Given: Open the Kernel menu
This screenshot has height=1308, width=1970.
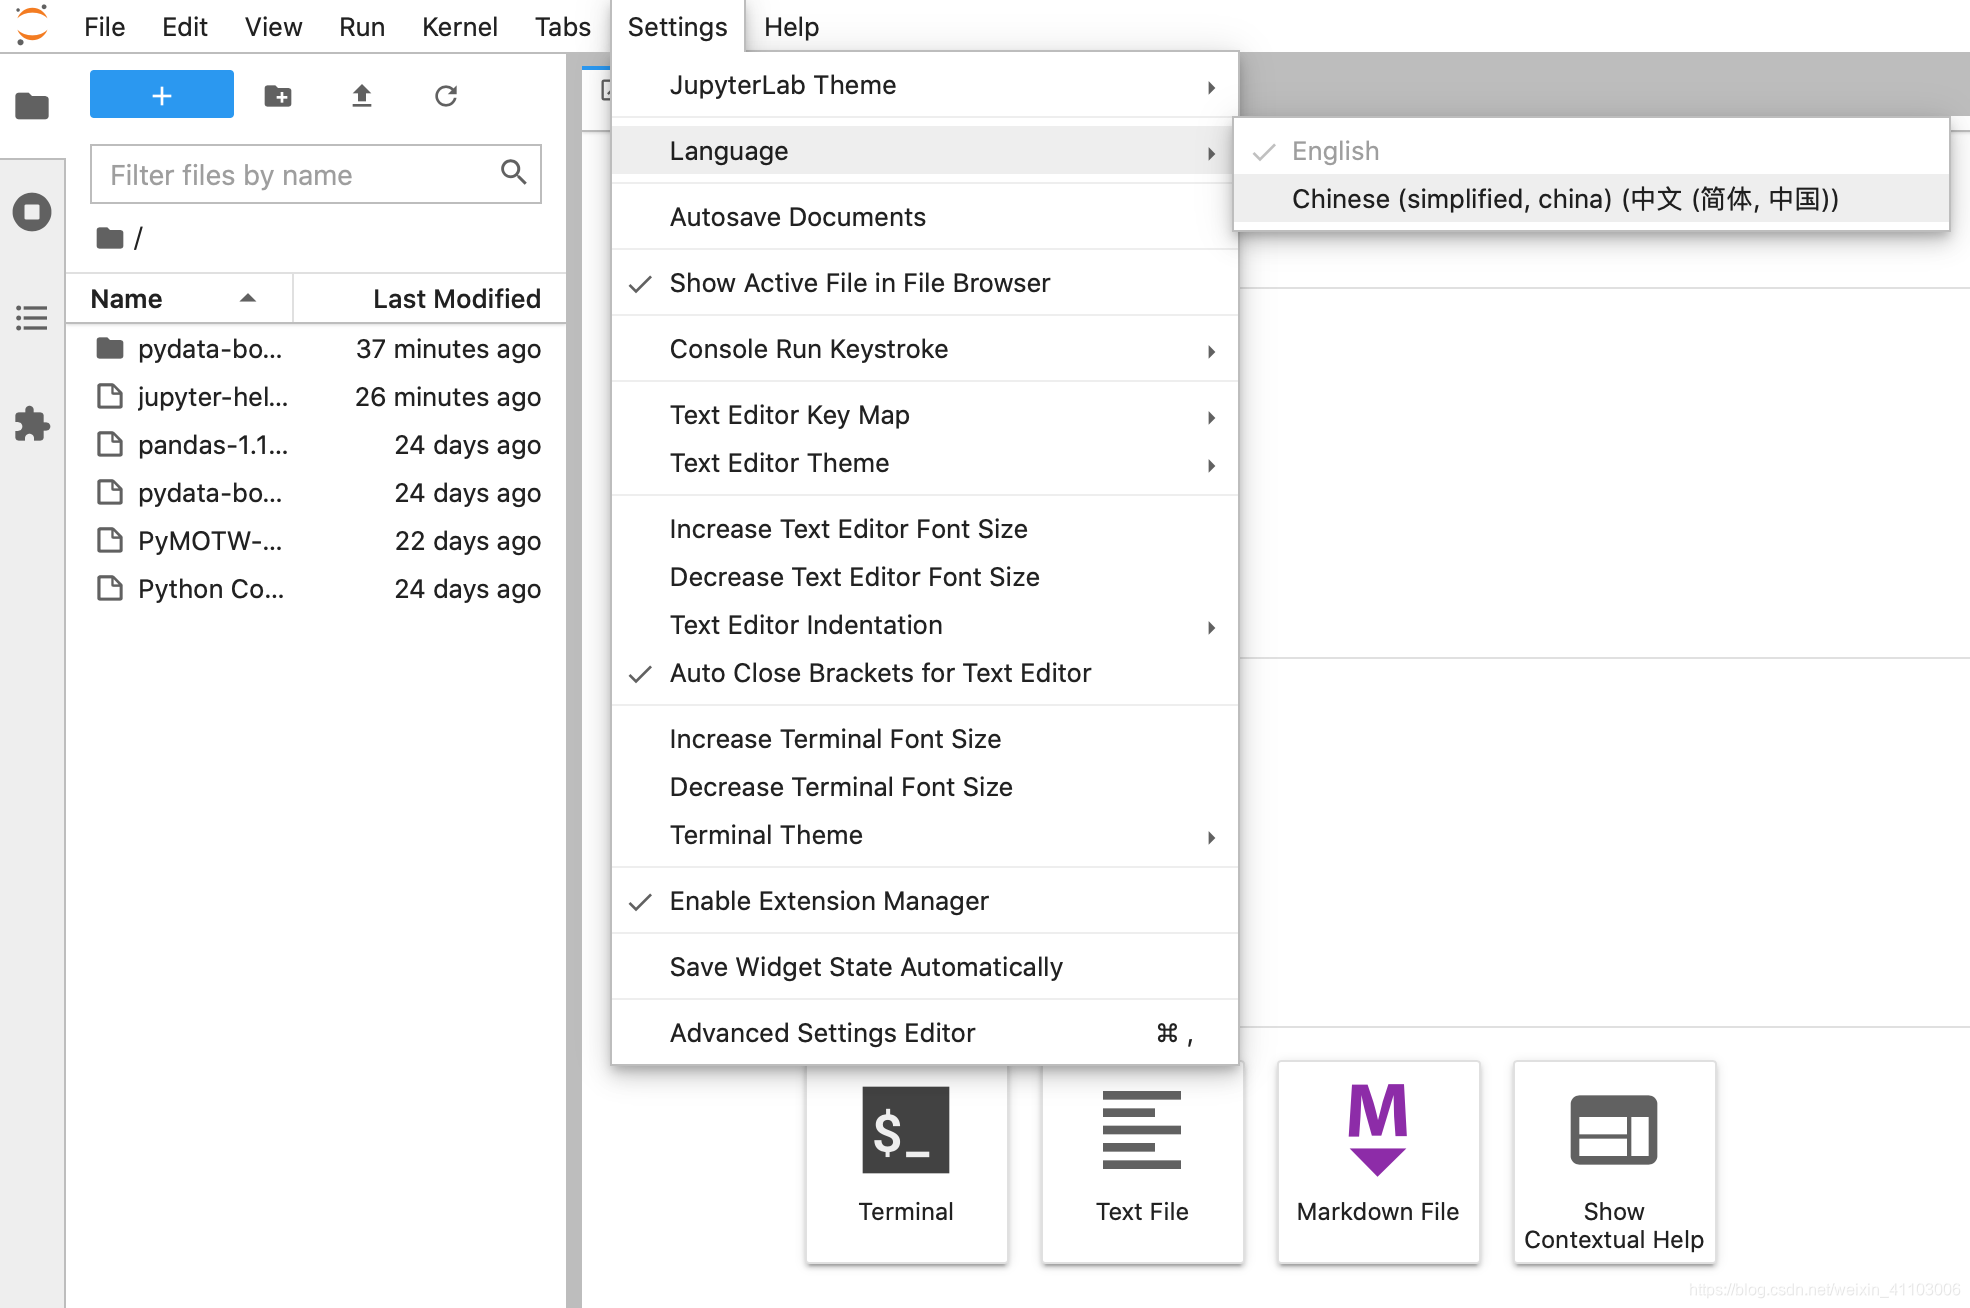Looking at the screenshot, I should pyautogui.click(x=459, y=27).
